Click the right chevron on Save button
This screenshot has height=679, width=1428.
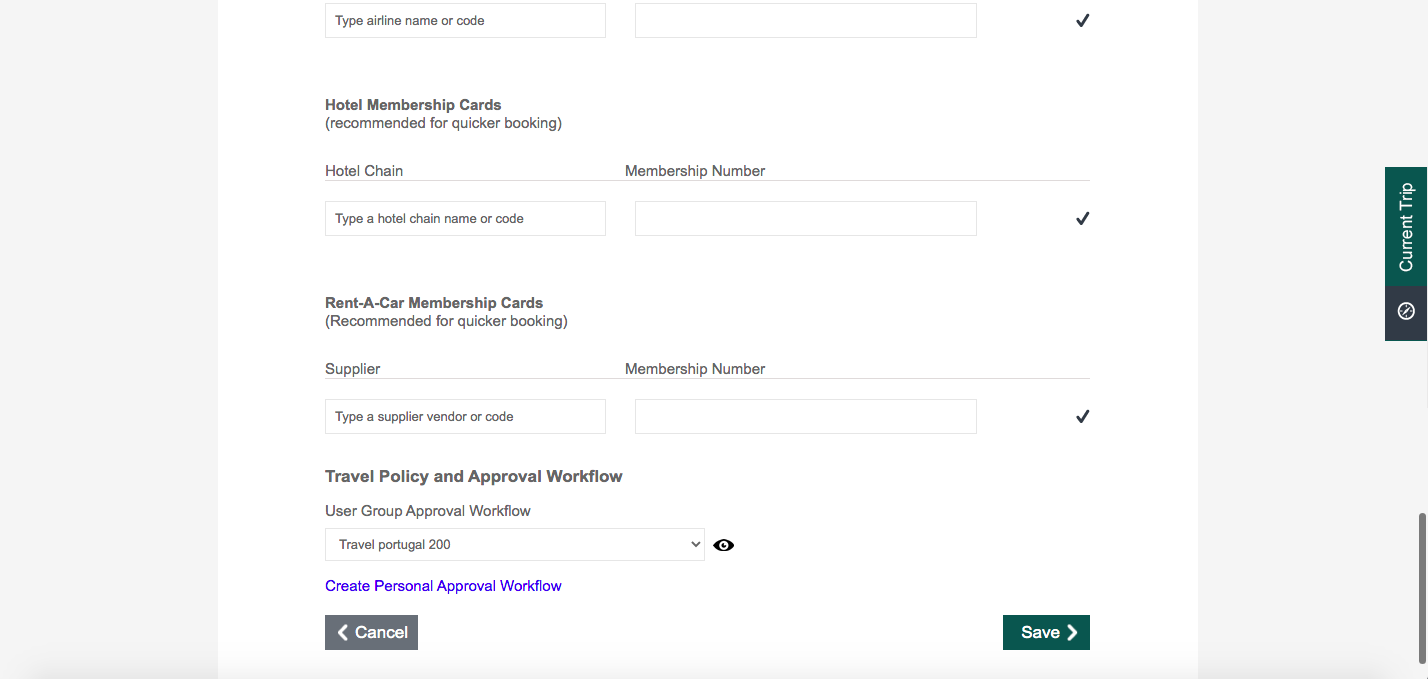(x=1072, y=632)
